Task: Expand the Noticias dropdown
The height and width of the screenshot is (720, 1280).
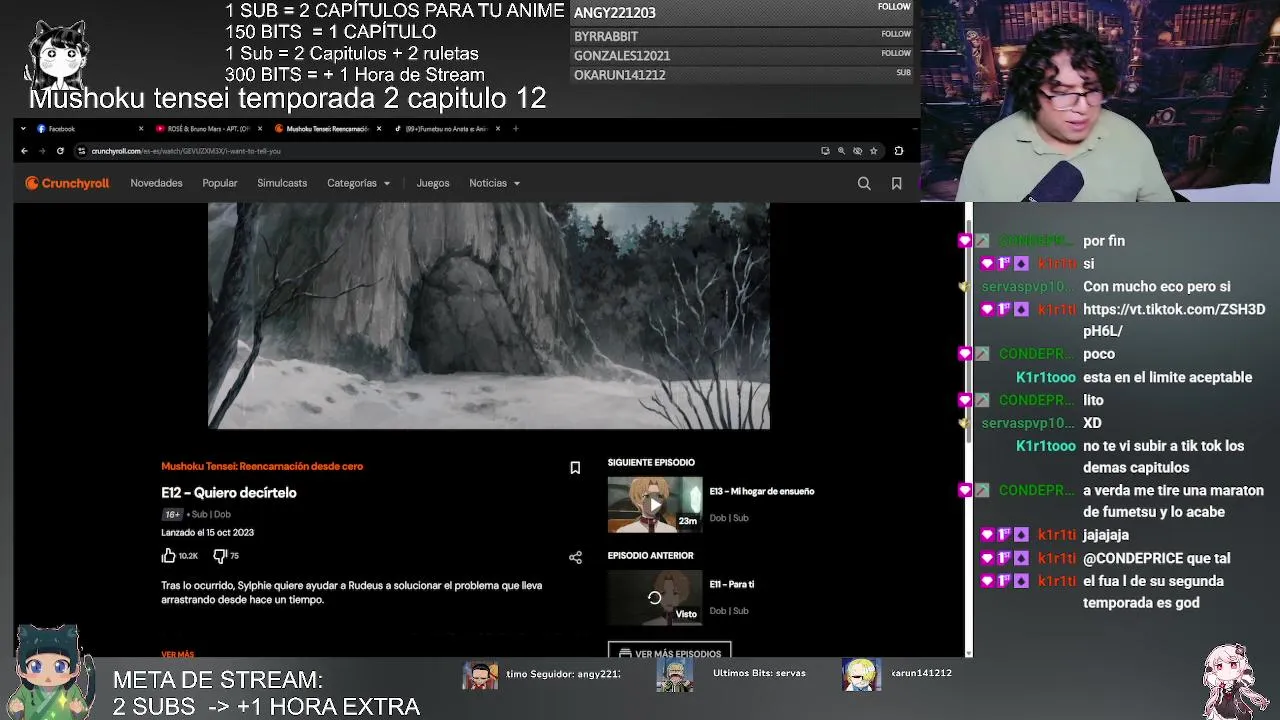Action: pyautogui.click(x=495, y=183)
